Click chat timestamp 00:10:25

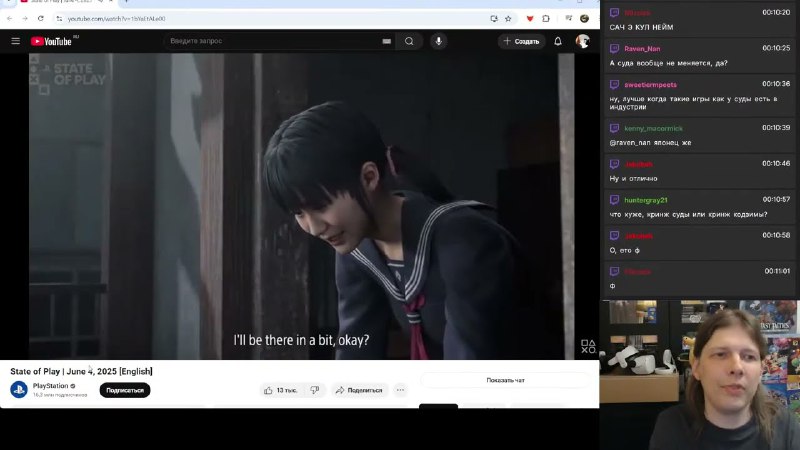point(776,48)
